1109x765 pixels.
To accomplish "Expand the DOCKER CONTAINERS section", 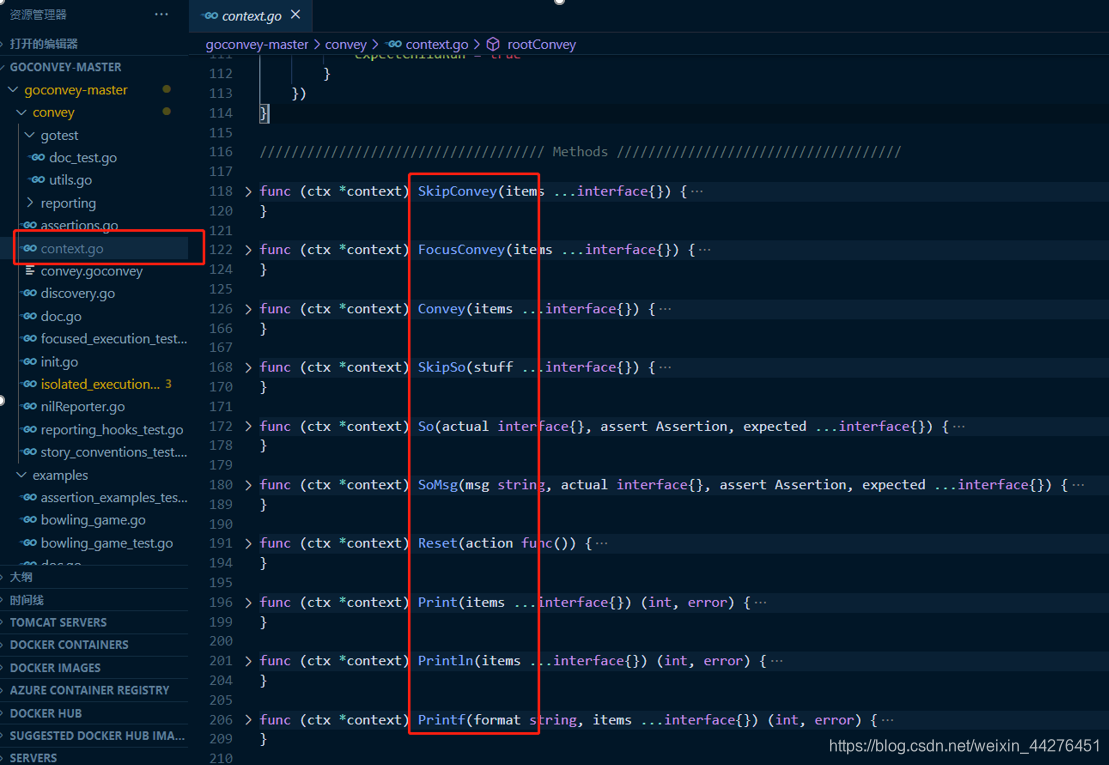I will [x=69, y=645].
